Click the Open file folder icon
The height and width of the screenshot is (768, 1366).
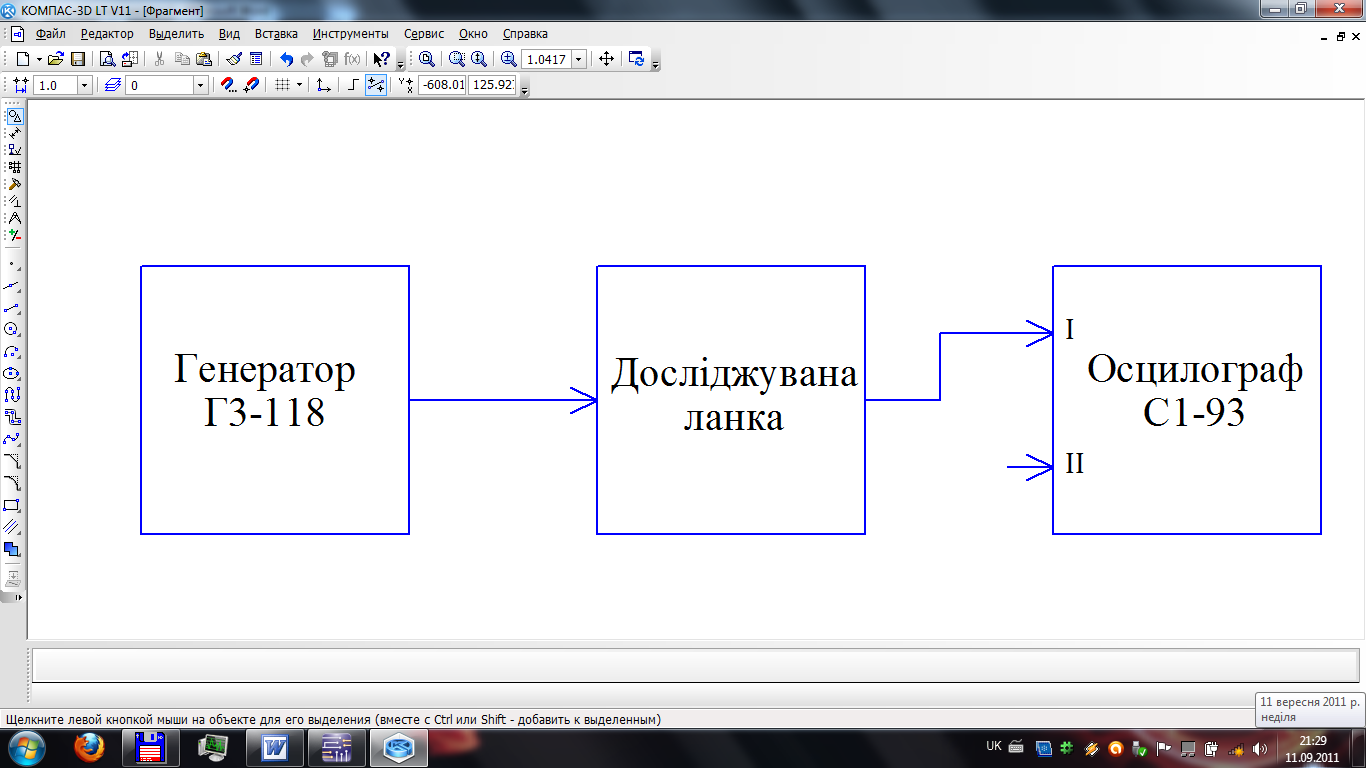pos(56,59)
